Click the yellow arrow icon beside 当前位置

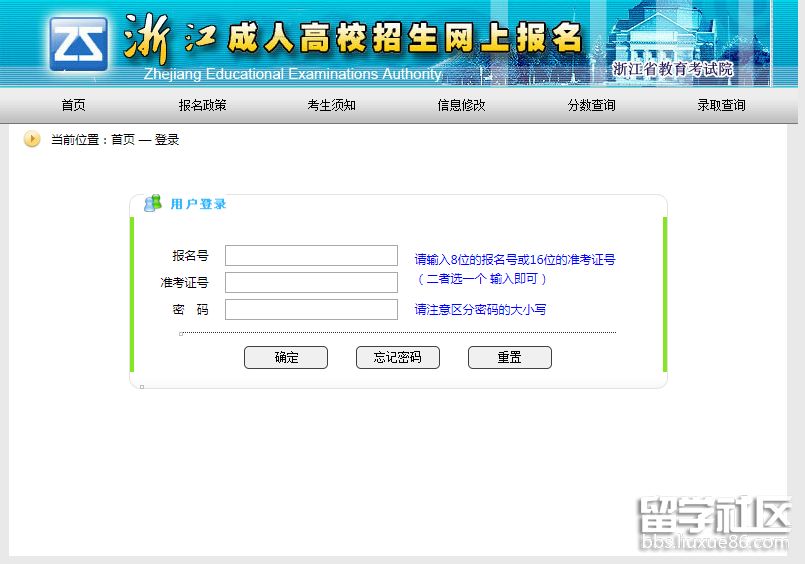(32, 140)
